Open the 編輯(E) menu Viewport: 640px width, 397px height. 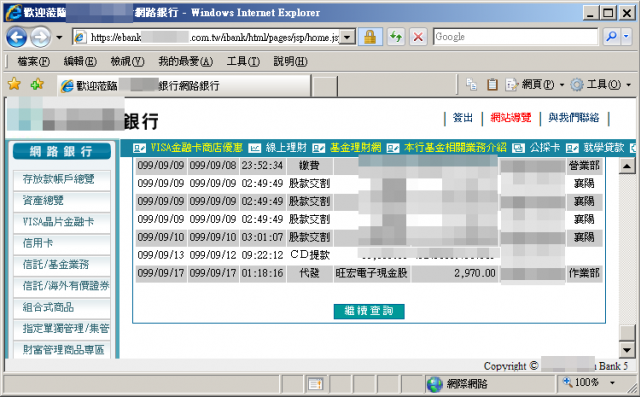point(80,62)
